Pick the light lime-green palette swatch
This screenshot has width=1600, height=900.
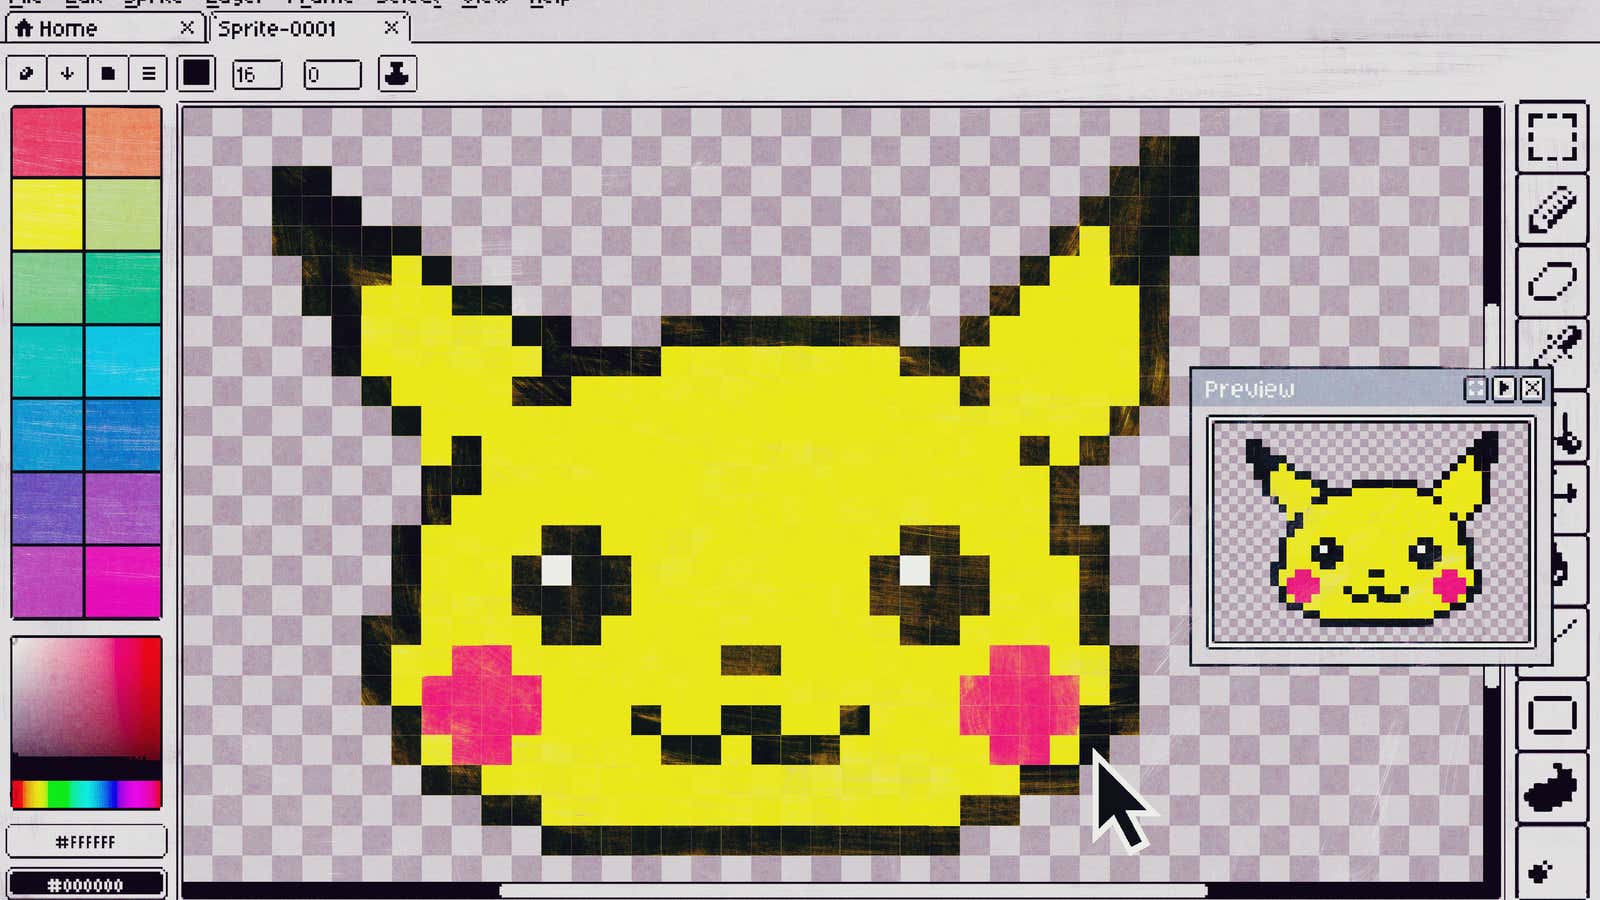[x=123, y=214]
